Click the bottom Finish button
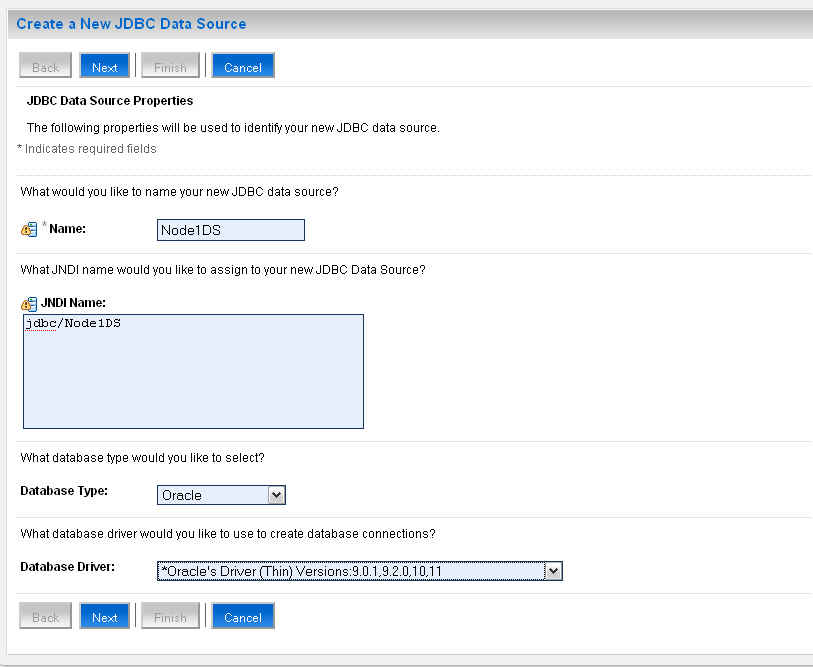This screenshot has width=813, height=667. 170,617
